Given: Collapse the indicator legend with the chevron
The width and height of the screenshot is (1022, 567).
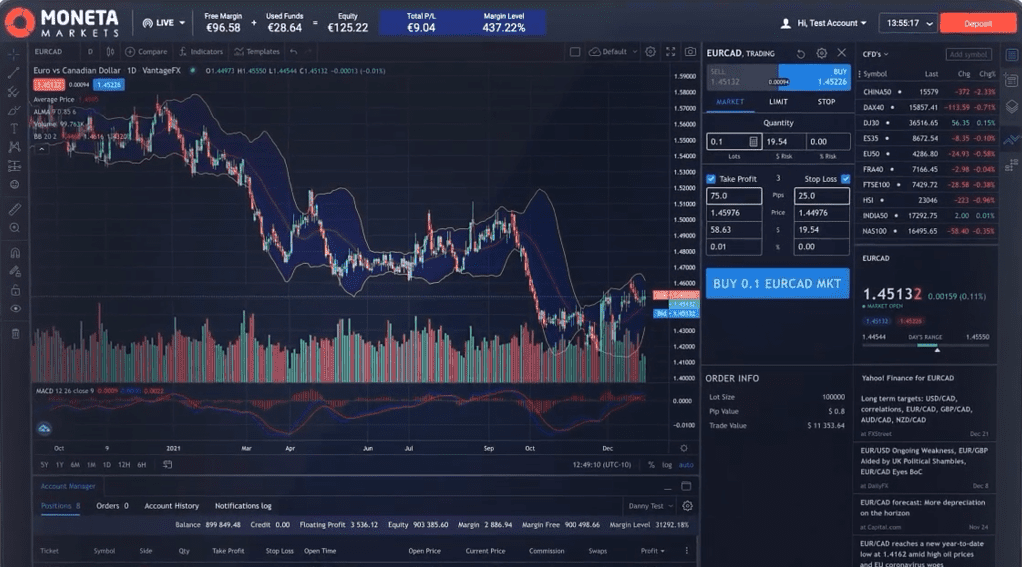Looking at the screenshot, I should [42, 149].
